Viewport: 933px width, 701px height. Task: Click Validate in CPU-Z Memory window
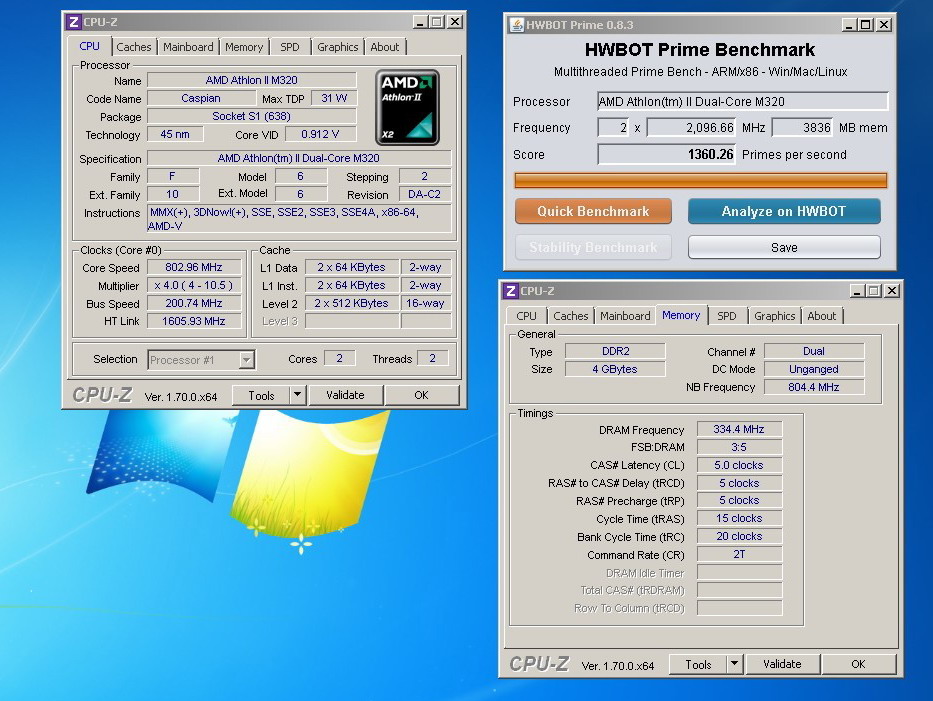pyautogui.click(x=782, y=664)
